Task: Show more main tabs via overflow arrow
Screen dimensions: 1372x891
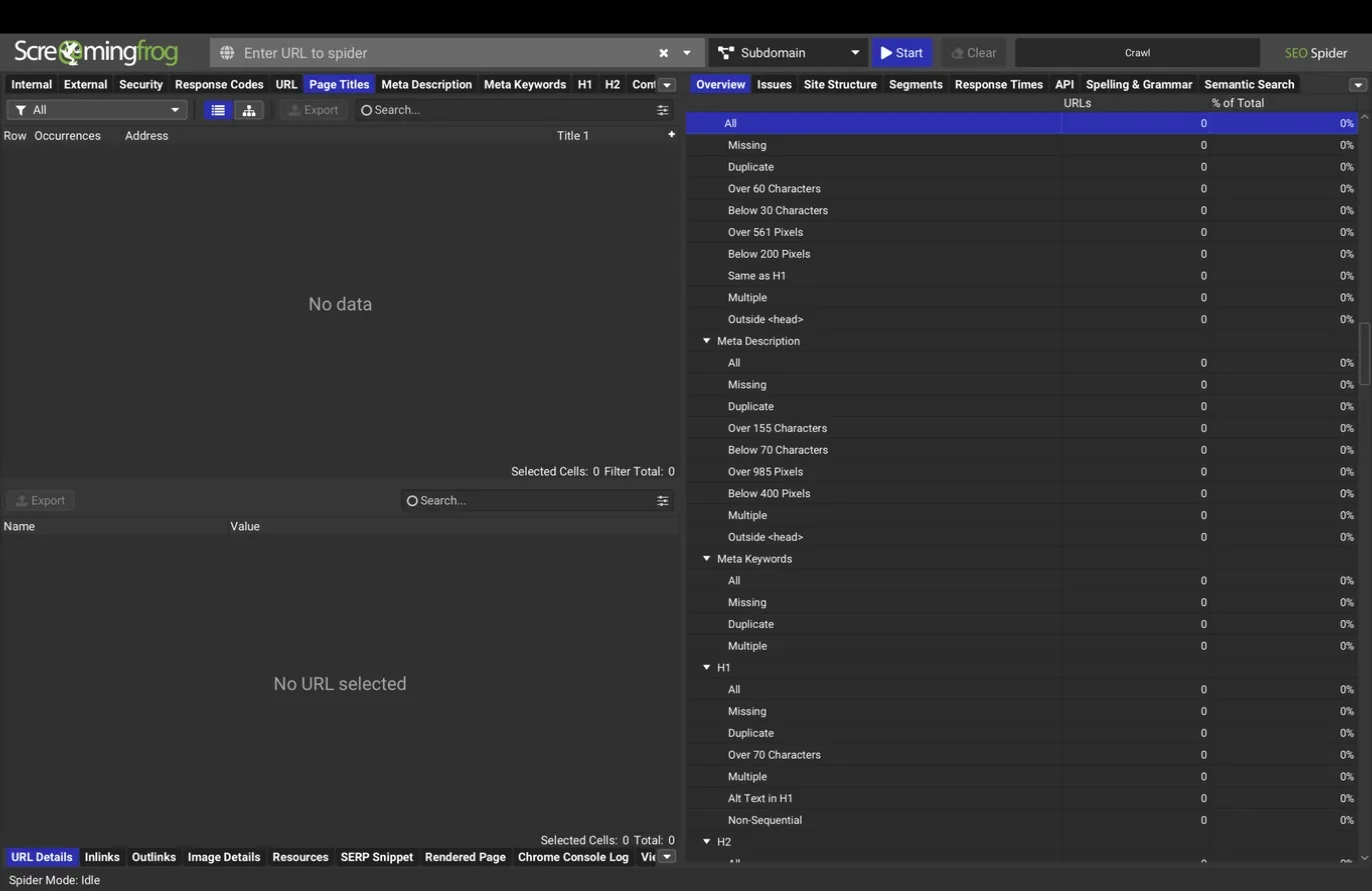Action: coord(667,85)
